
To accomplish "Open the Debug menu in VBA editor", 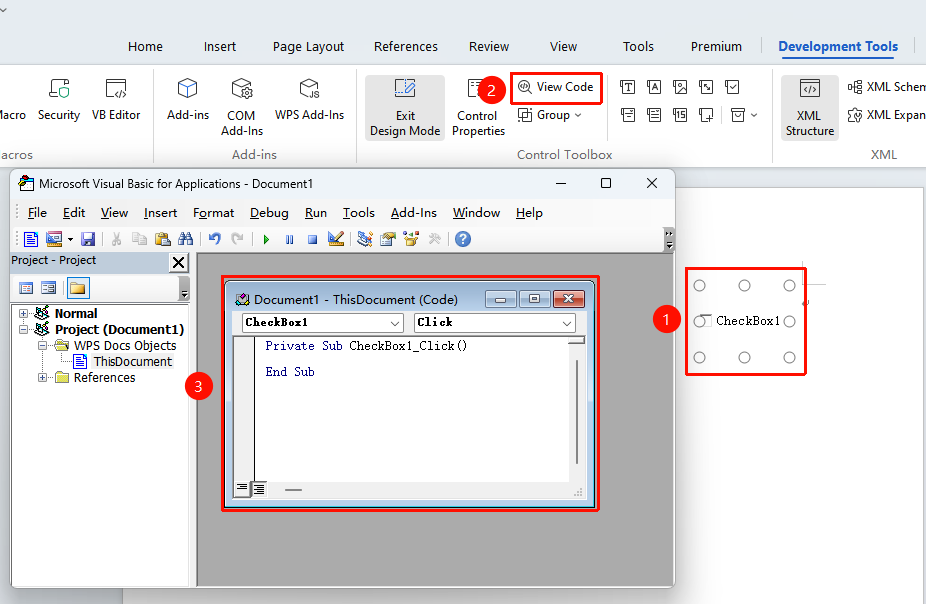I will pos(269,213).
